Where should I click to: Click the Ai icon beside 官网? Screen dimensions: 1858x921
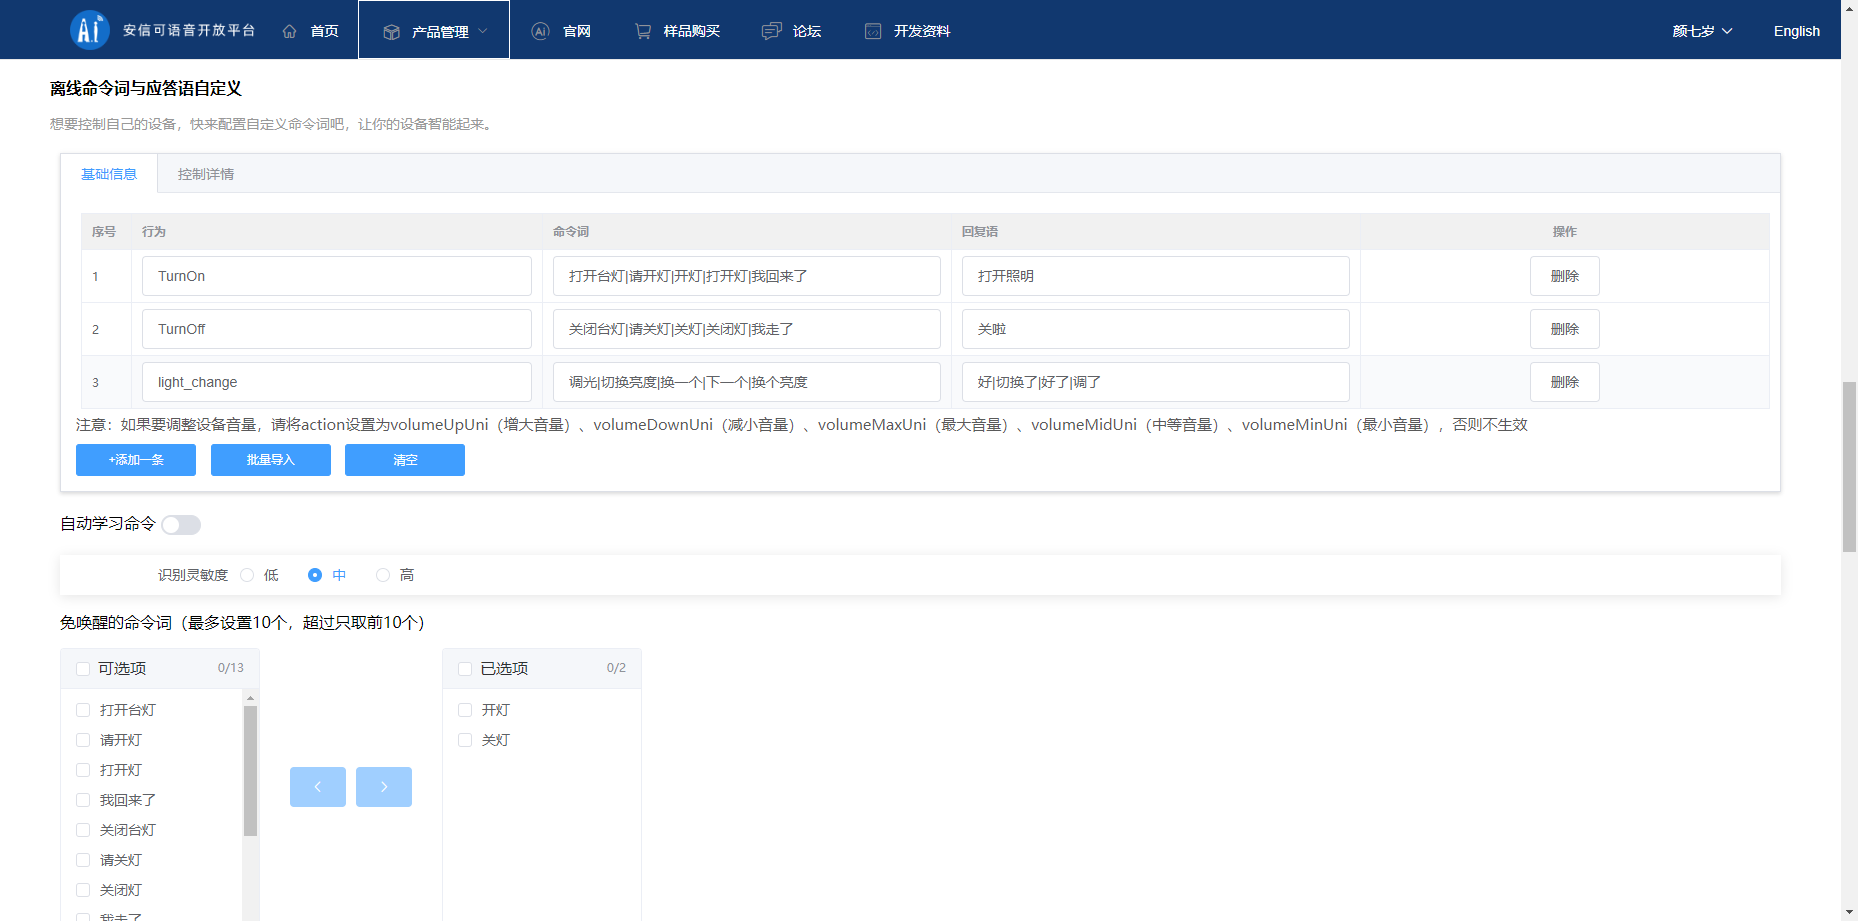tap(541, 31)
